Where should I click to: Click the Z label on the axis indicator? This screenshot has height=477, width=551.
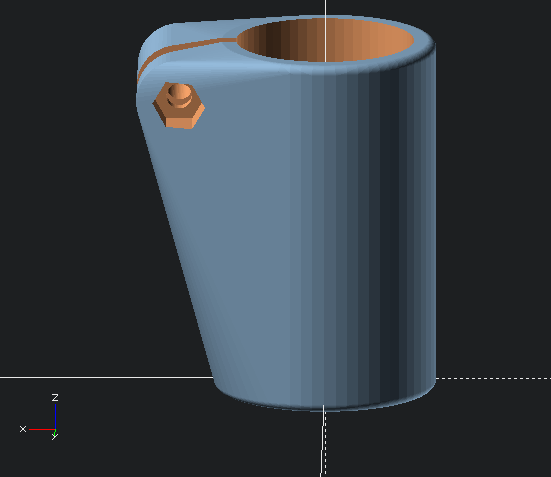[x=55, y=398]
